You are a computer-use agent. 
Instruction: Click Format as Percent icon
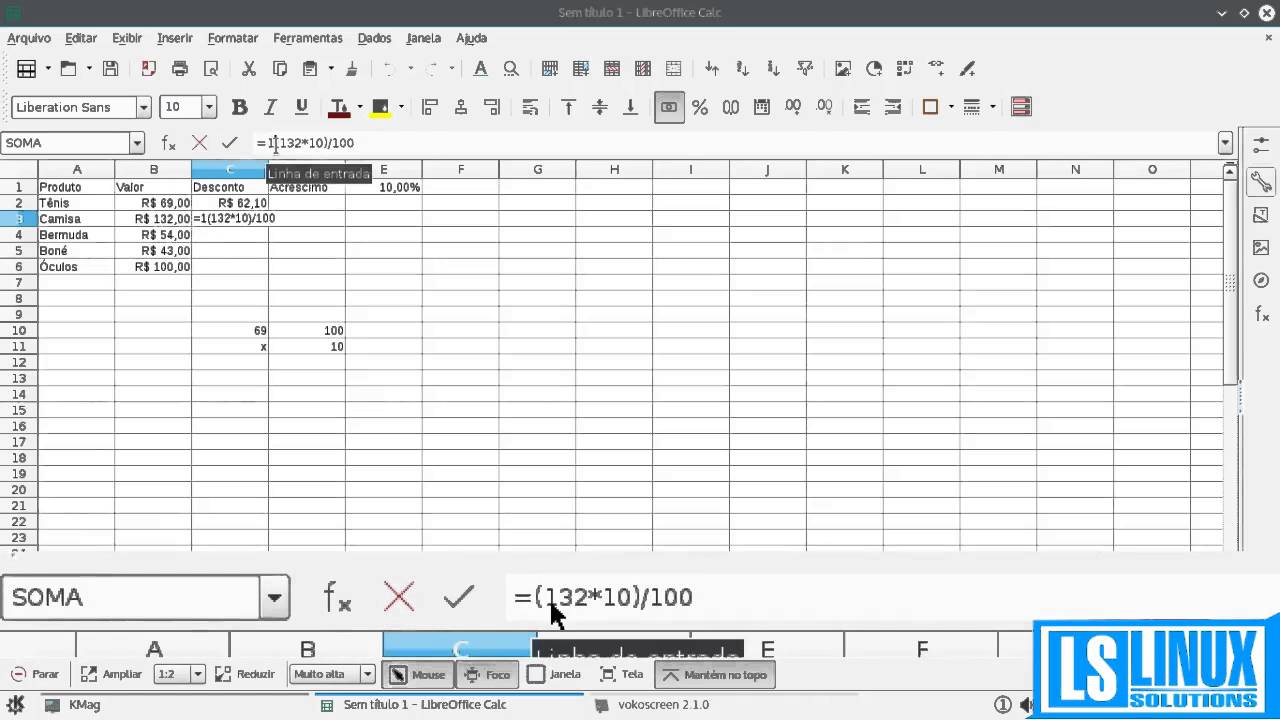(700, 107)
